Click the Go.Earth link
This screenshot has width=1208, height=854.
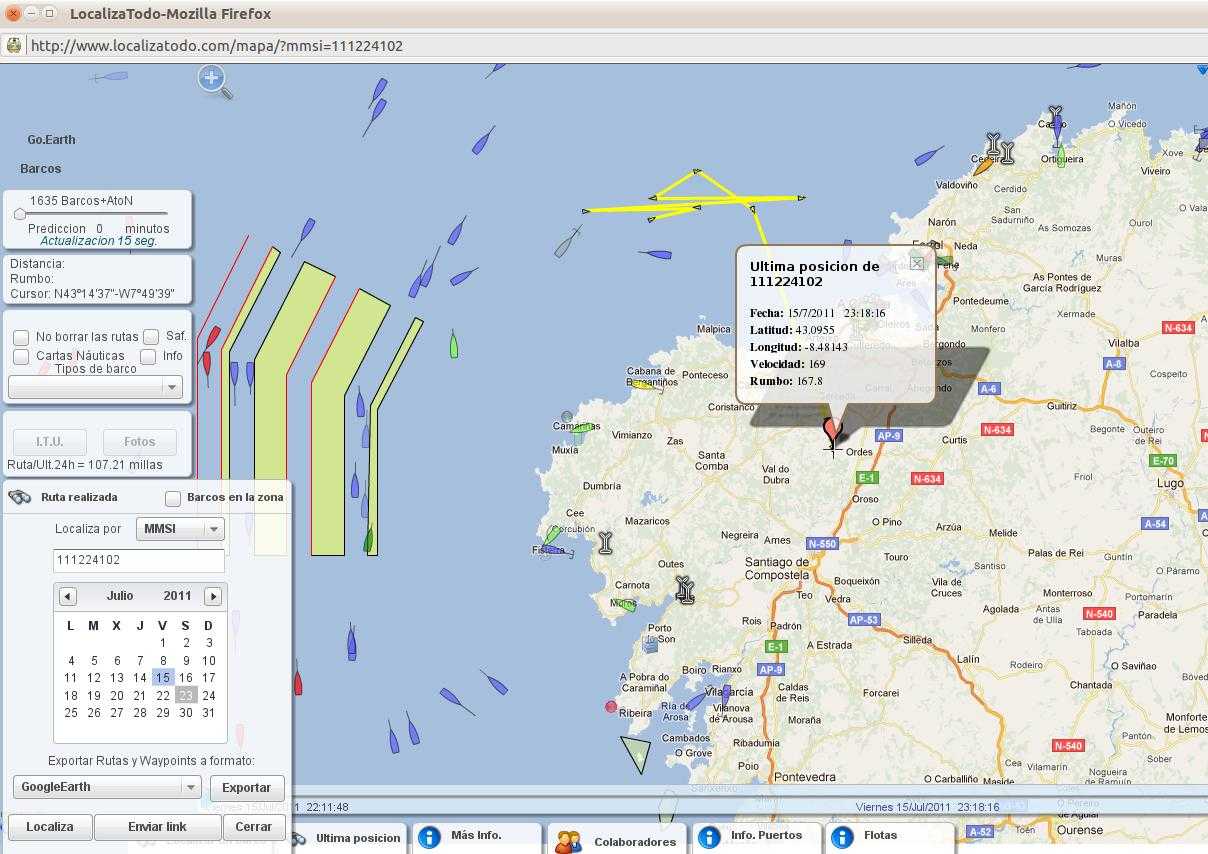[51, 140]
